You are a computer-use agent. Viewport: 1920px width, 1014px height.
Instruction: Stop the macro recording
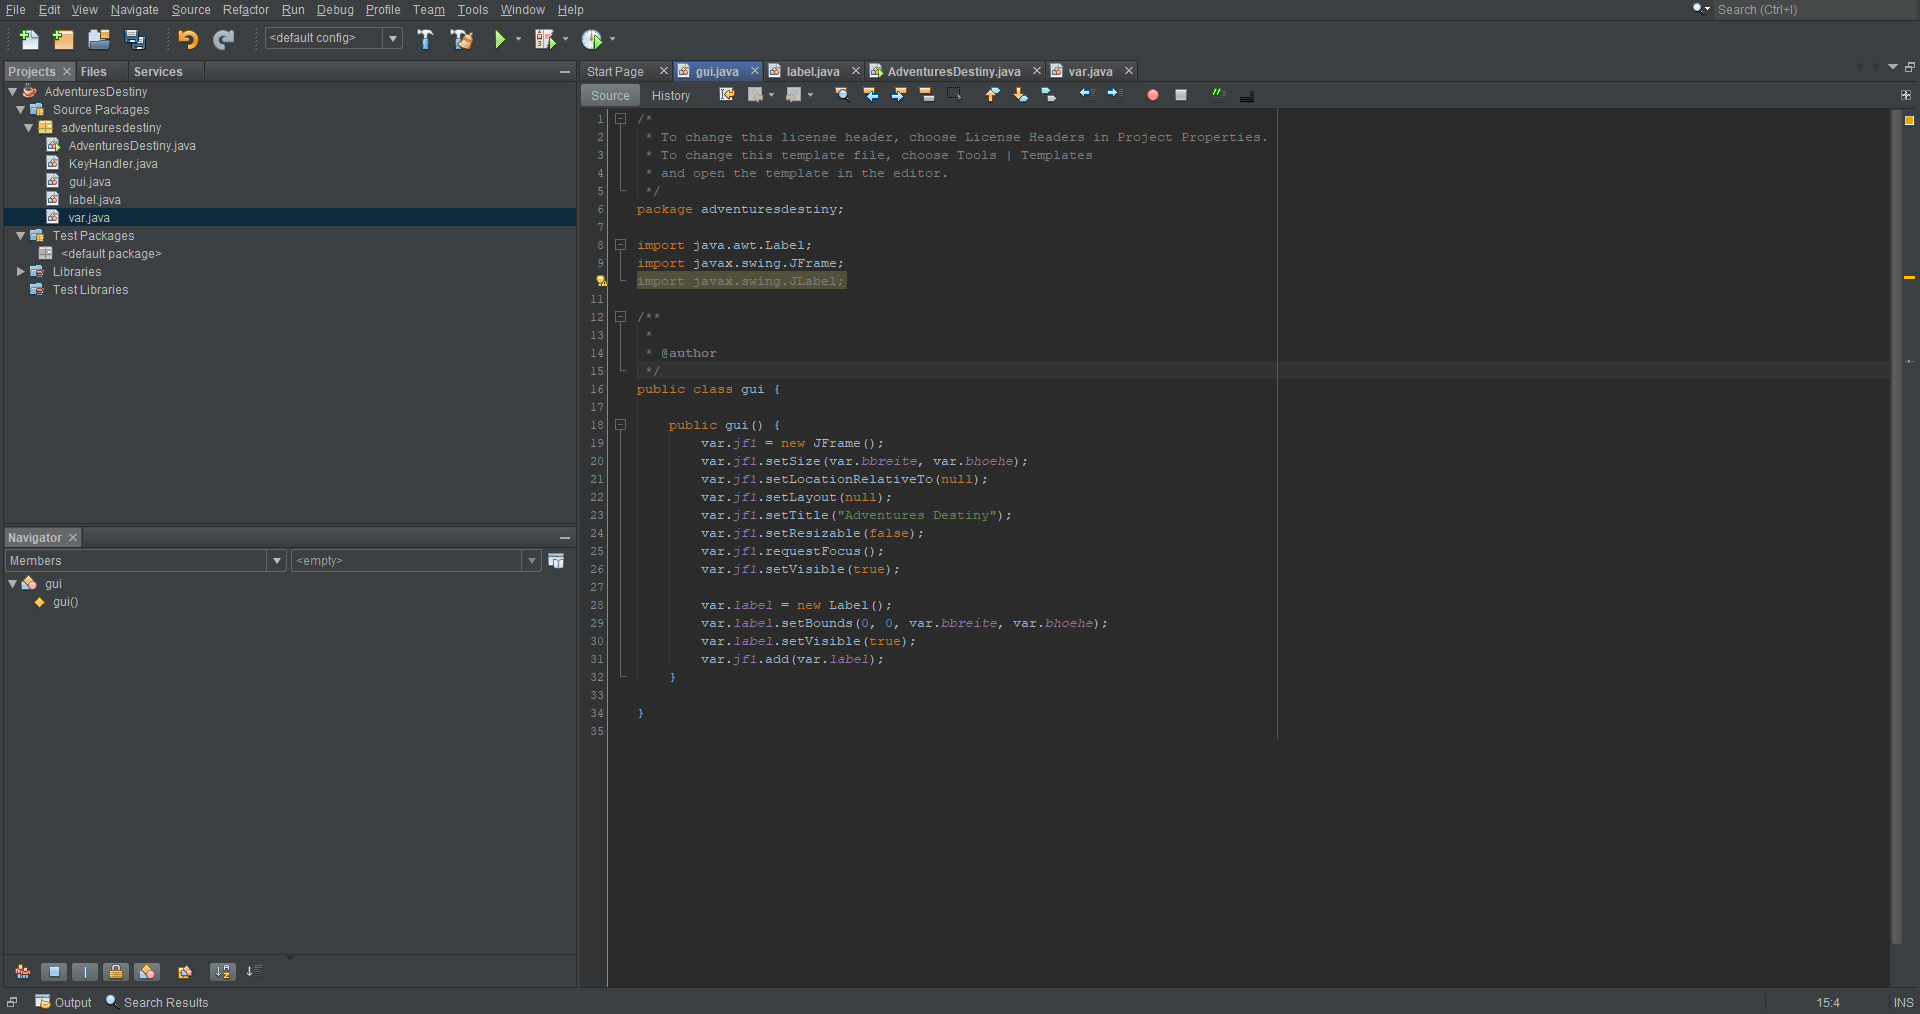point(1181,94)
